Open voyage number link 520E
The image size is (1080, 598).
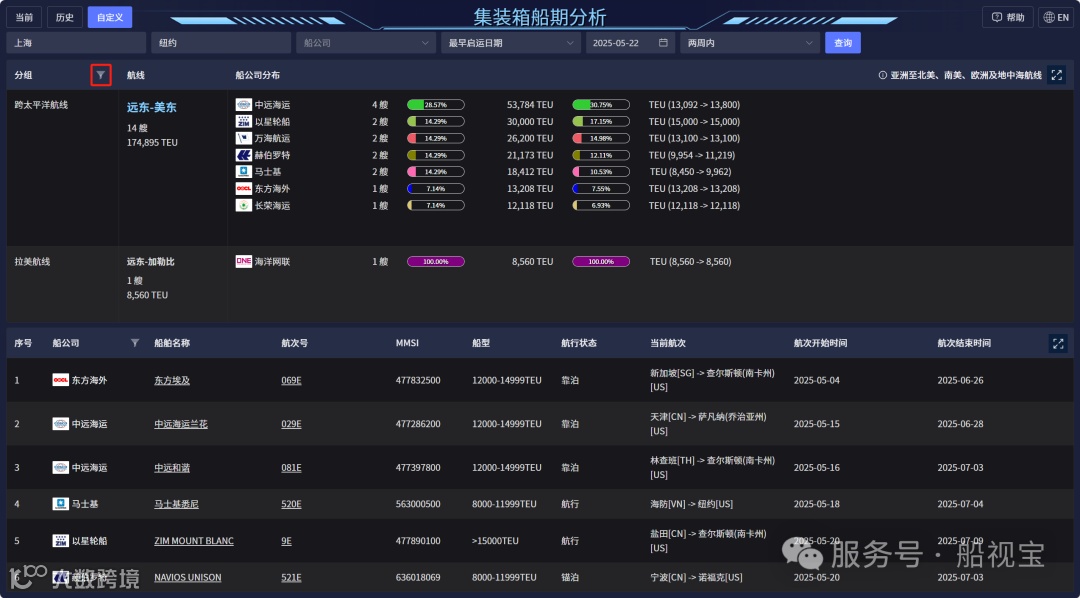coord(291,504)
